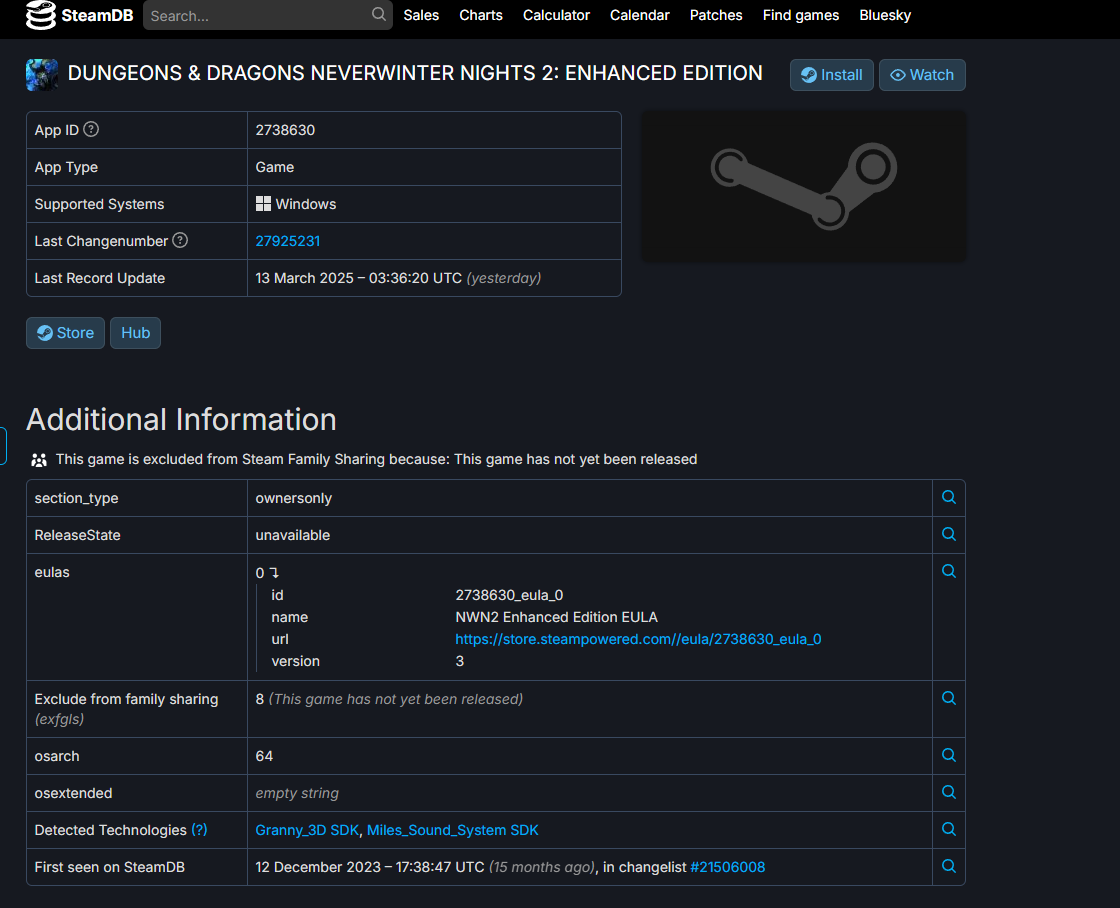This screenshot has height=908, width=1120.
Task: Click the game title heading
Action: point(415,73)
